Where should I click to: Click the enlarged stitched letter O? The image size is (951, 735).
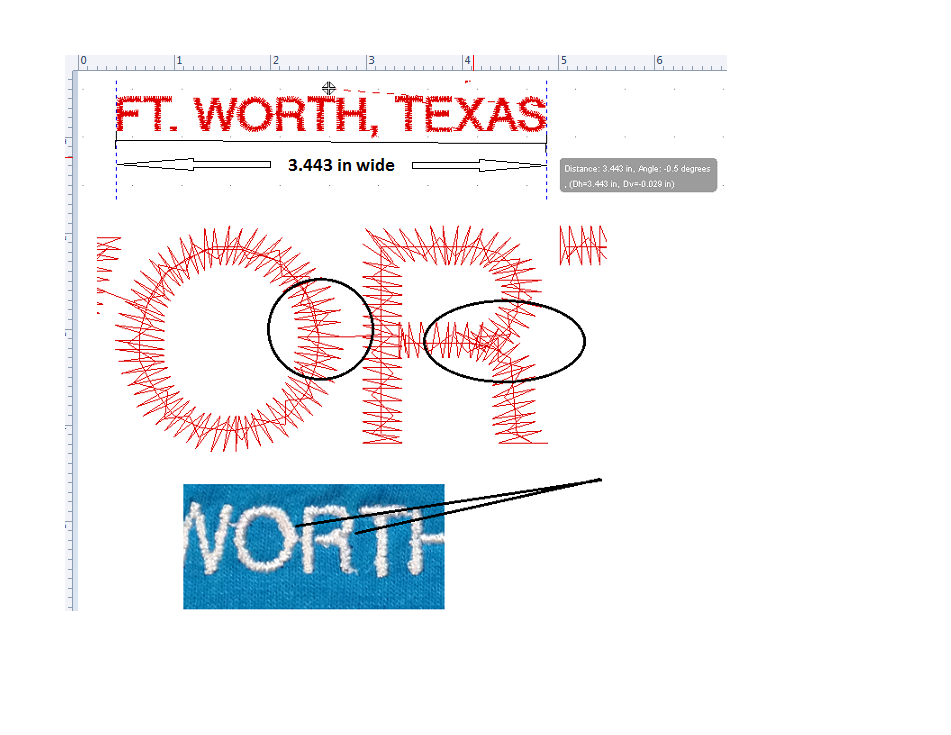click(x=229, y=338)
